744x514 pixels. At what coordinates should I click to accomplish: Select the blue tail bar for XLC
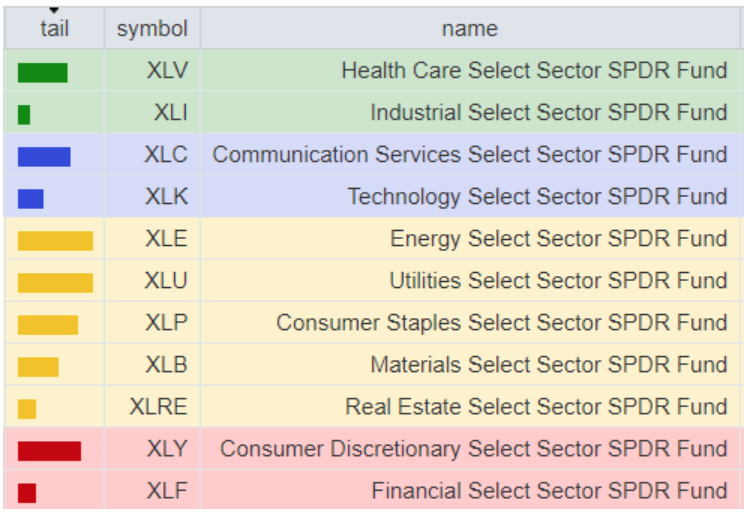coord(44,156)
